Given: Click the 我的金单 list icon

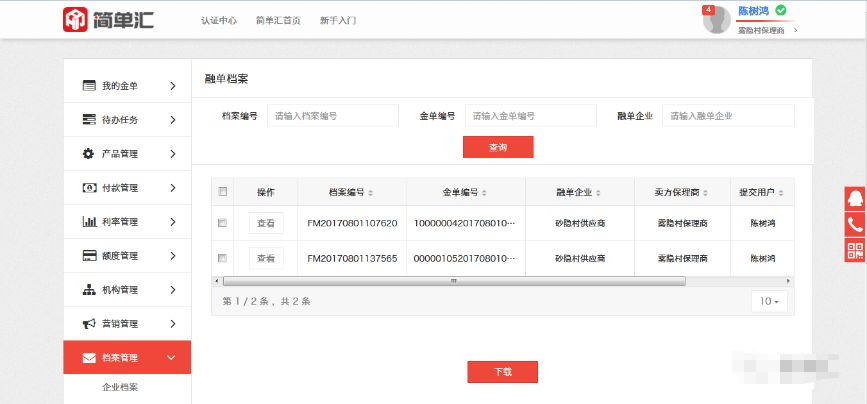Looking at the screenshot, I should coord(89,86).
